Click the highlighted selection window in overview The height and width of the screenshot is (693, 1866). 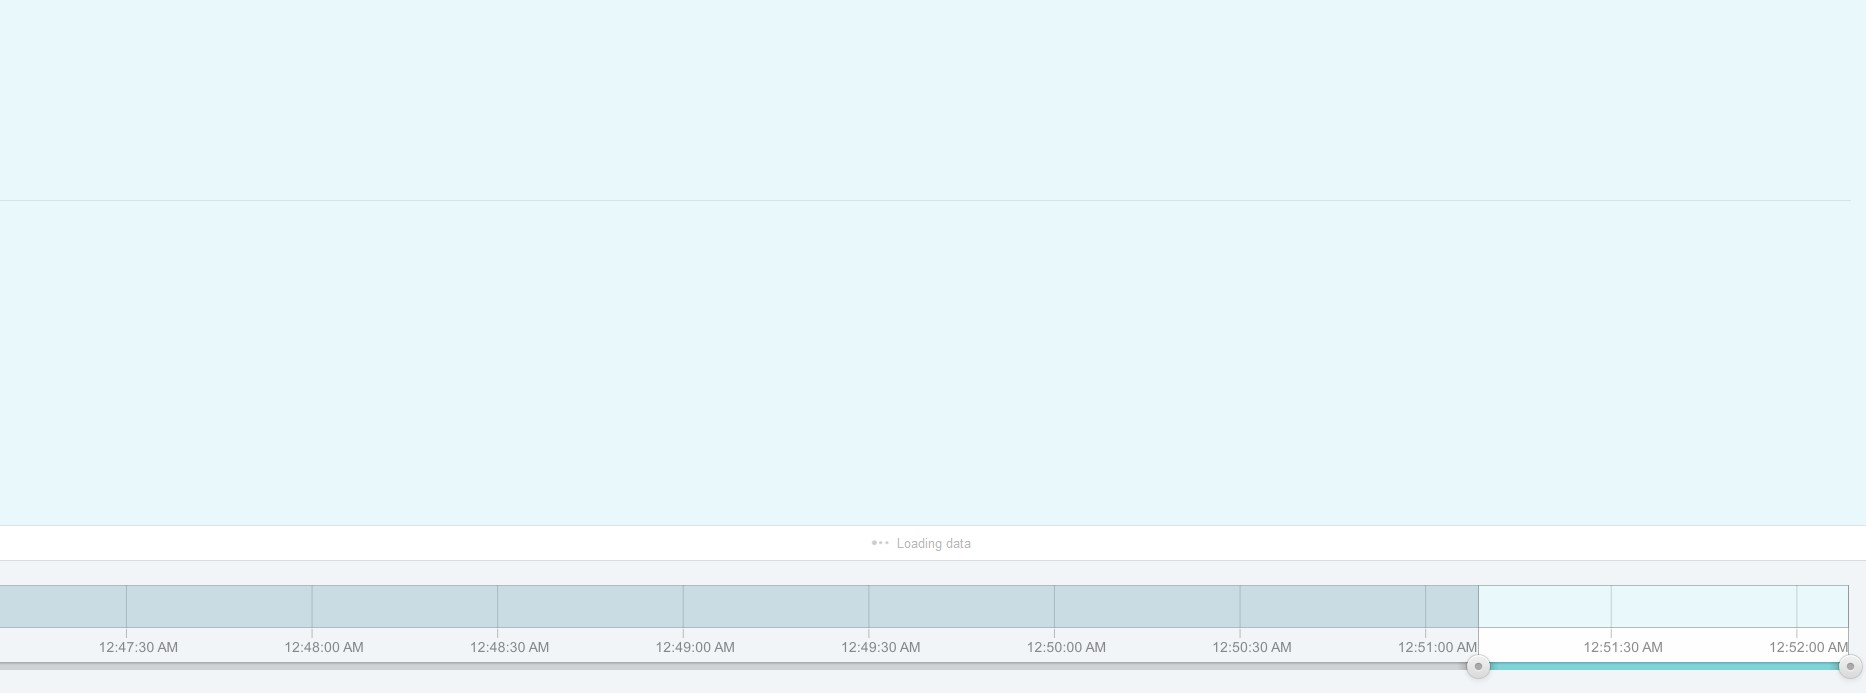(1663, 607)
